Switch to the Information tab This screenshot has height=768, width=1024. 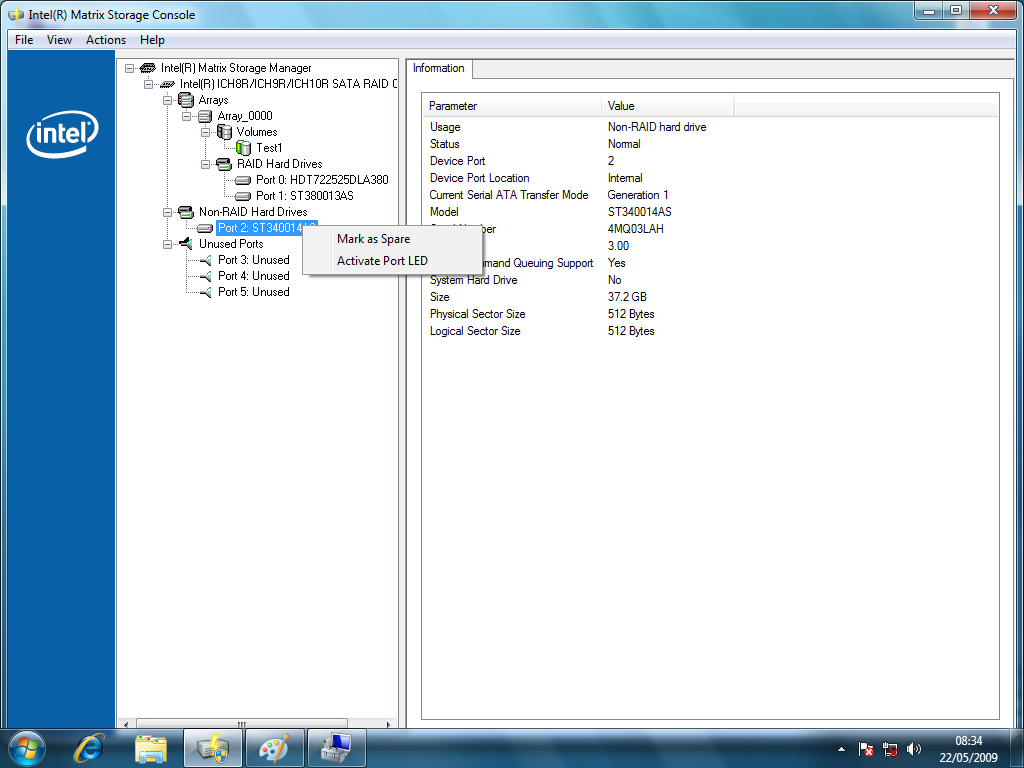439,69
